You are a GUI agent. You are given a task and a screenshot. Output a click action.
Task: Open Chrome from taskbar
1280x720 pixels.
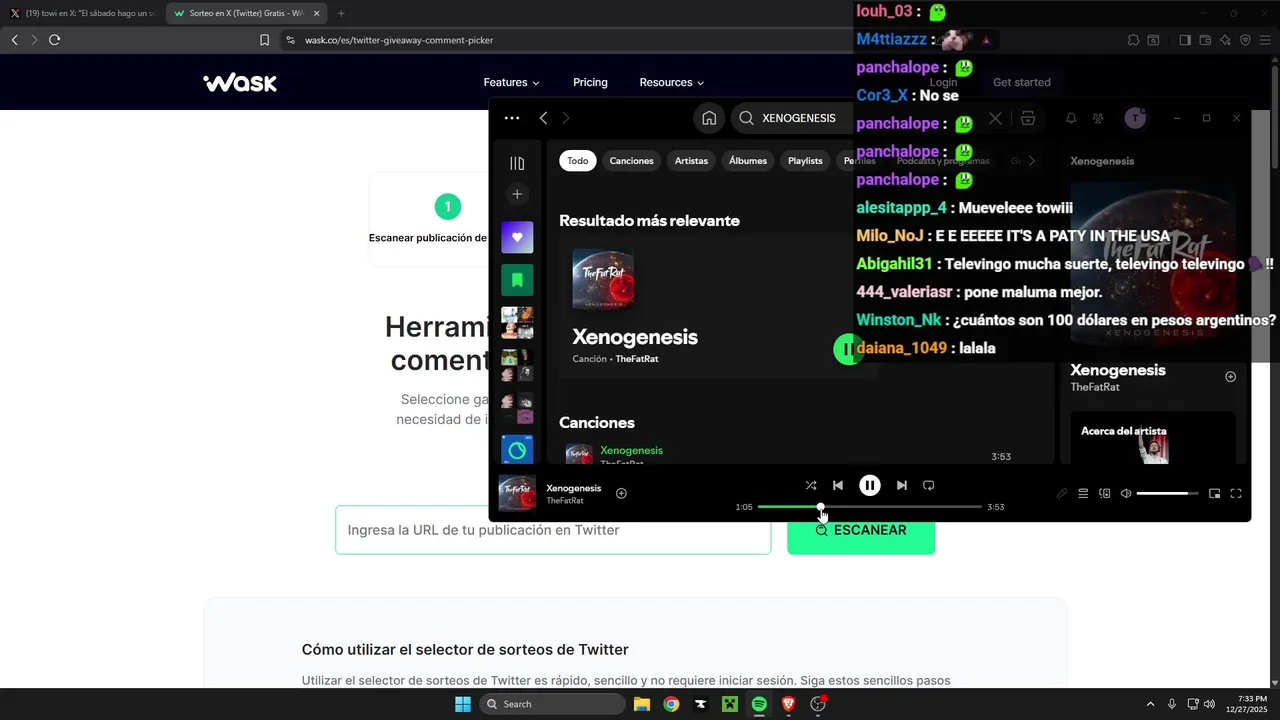point(671,704)
